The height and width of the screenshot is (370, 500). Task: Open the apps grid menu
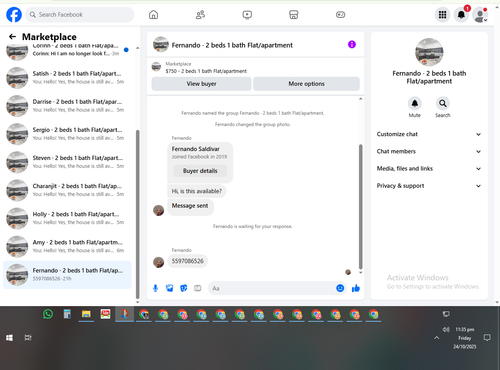point(442,15)
